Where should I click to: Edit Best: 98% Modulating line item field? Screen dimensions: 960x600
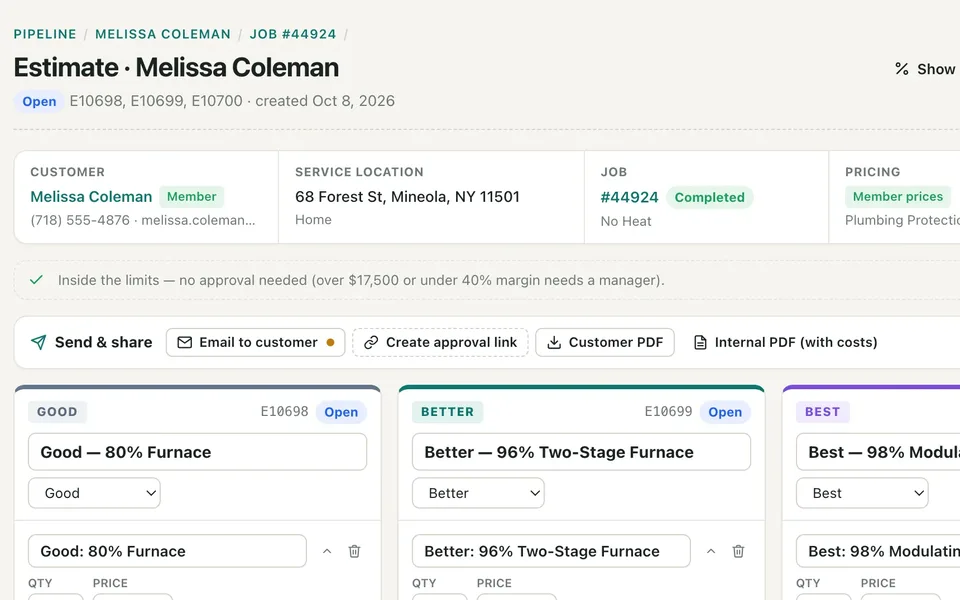coord(878,551)
